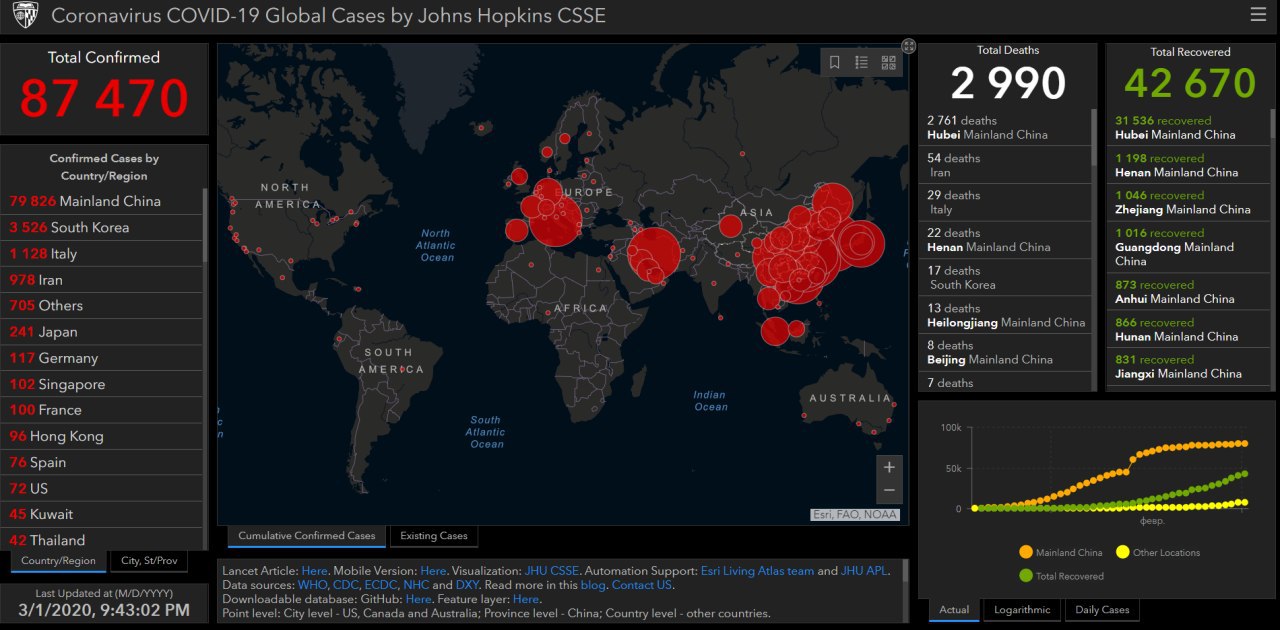This screenshot has height=630, width=1280.
Task: Open the DXY data source link
Action: pos(467,585)
